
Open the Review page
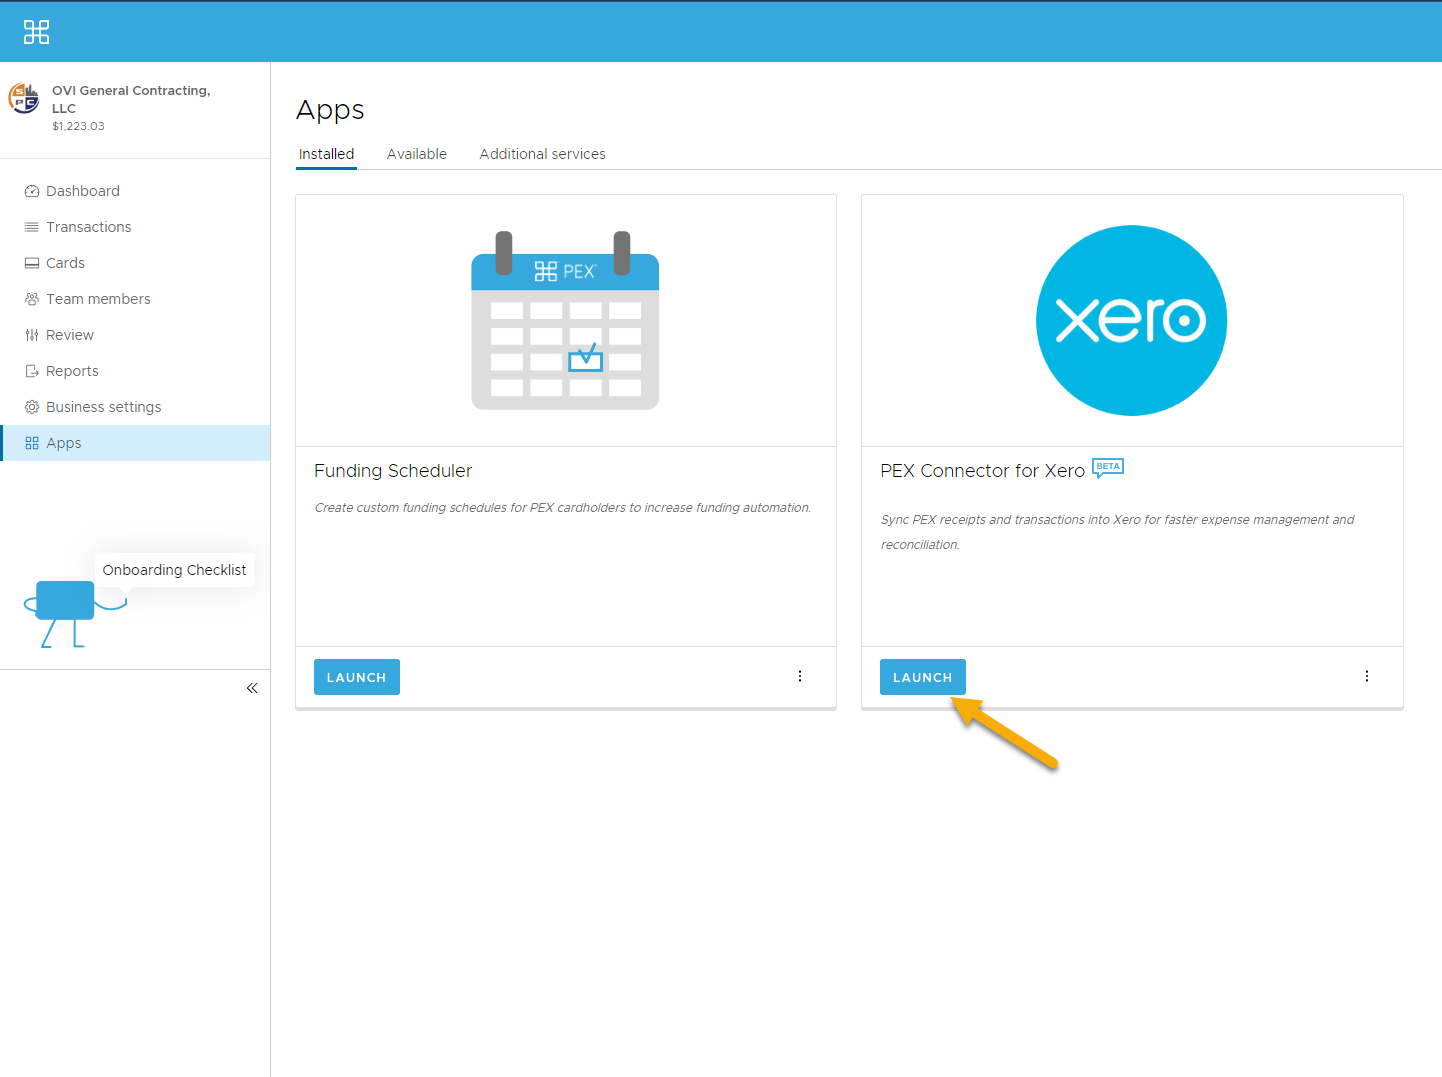click(x=69, y=335)
